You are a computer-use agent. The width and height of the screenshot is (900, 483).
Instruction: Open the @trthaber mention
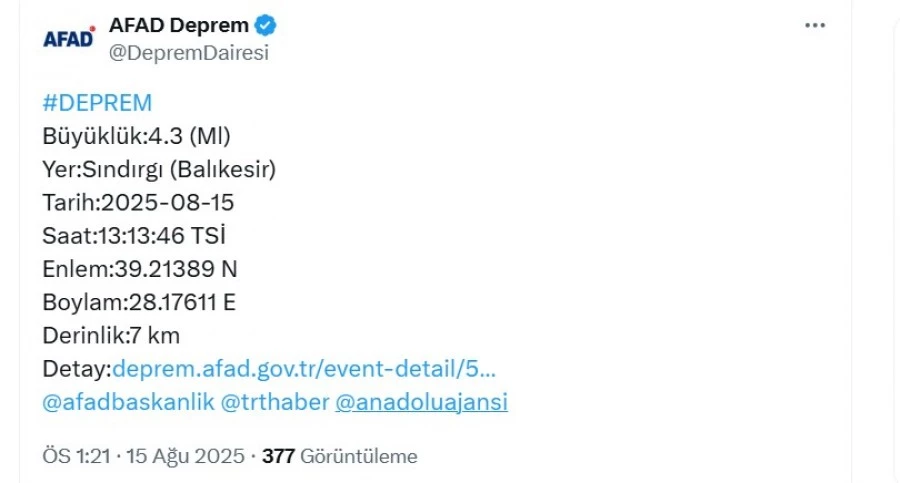(x=275, y=402)
